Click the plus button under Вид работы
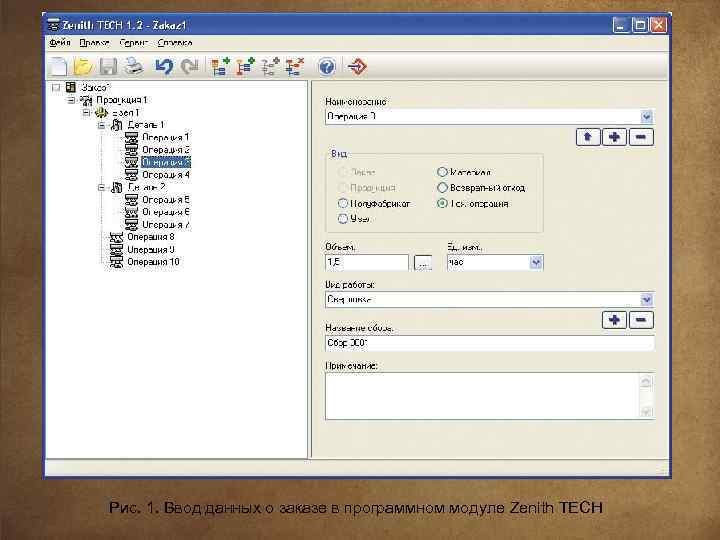The image size is (720, 540). coord(614,320)
